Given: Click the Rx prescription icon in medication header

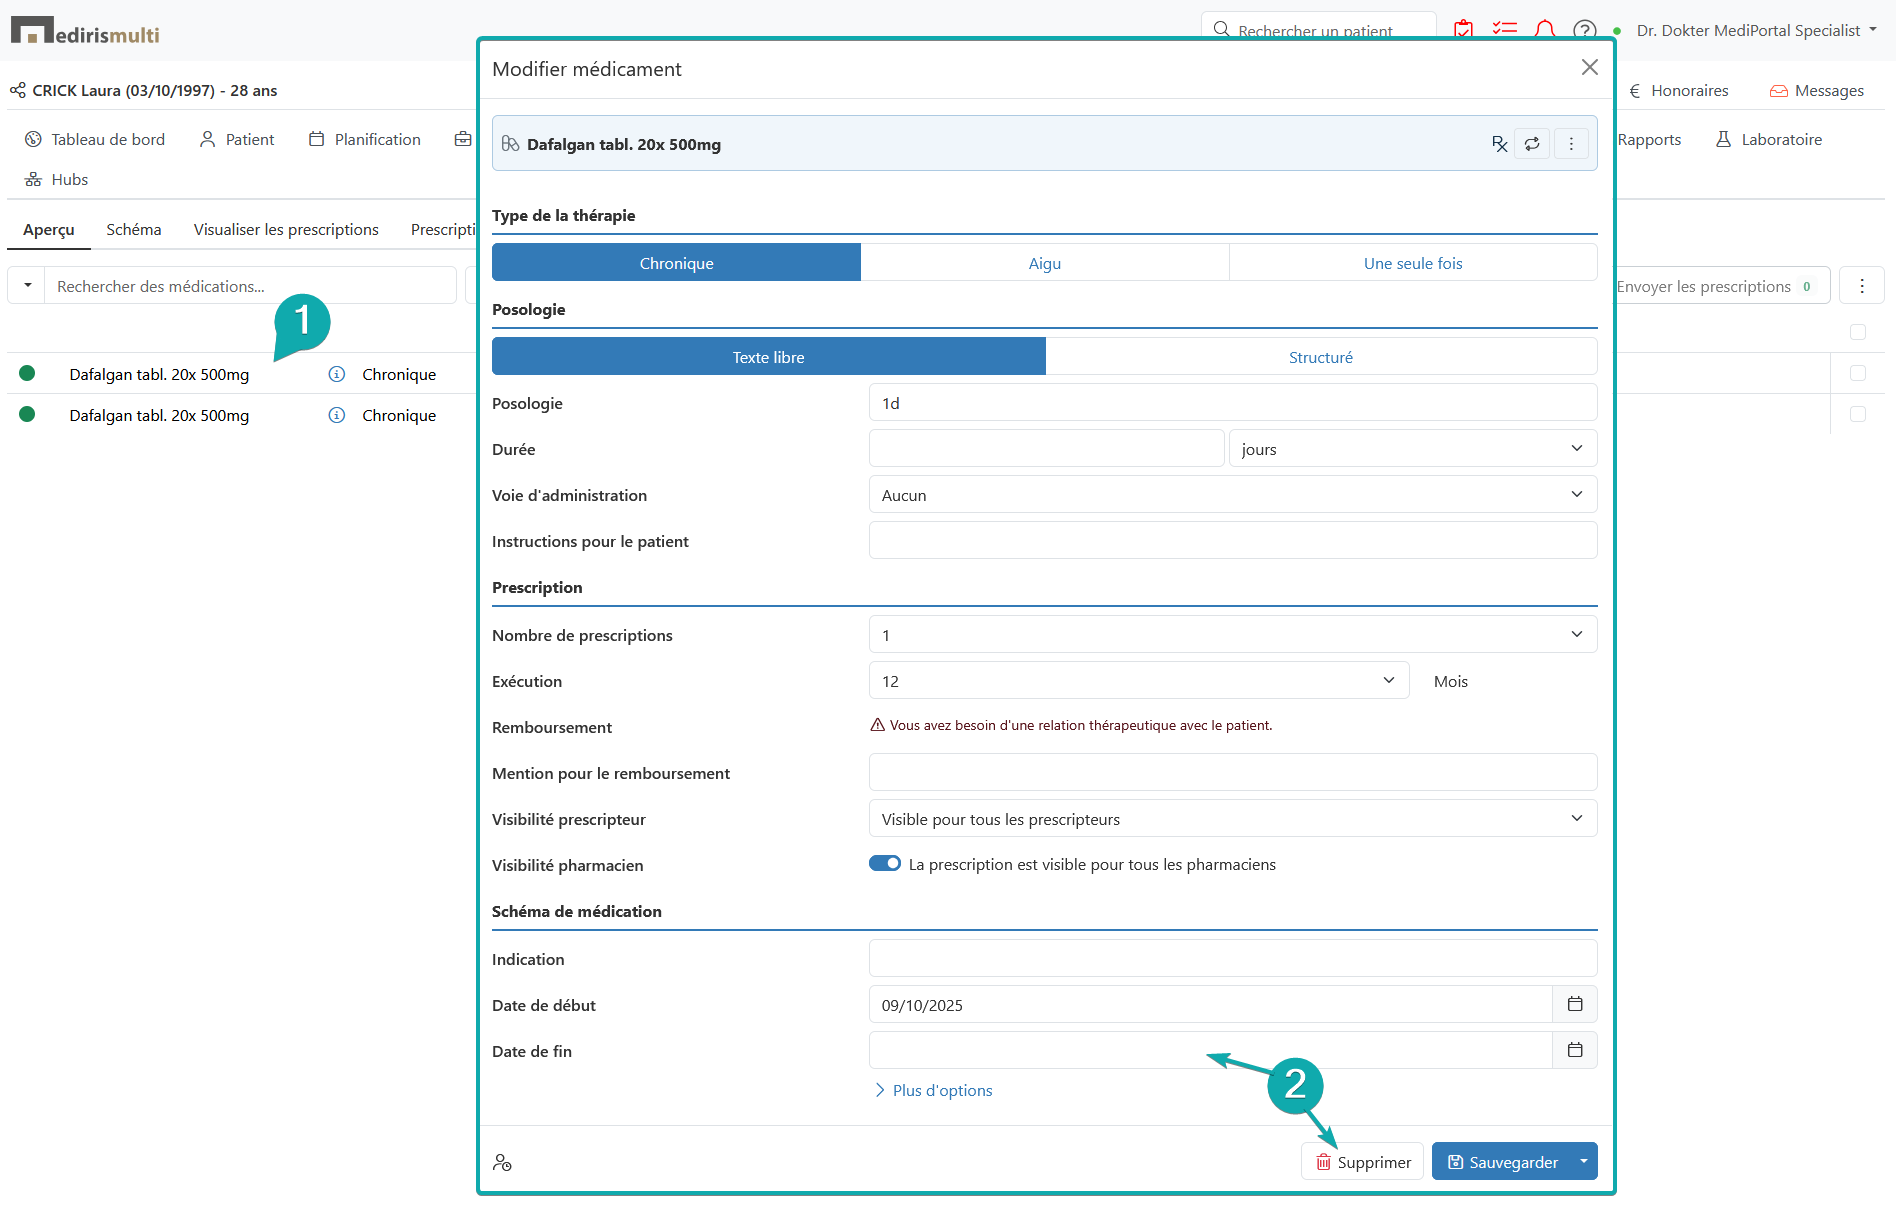Looking at the screenshot, I should pyautogui.click(x=1499, y=144).
